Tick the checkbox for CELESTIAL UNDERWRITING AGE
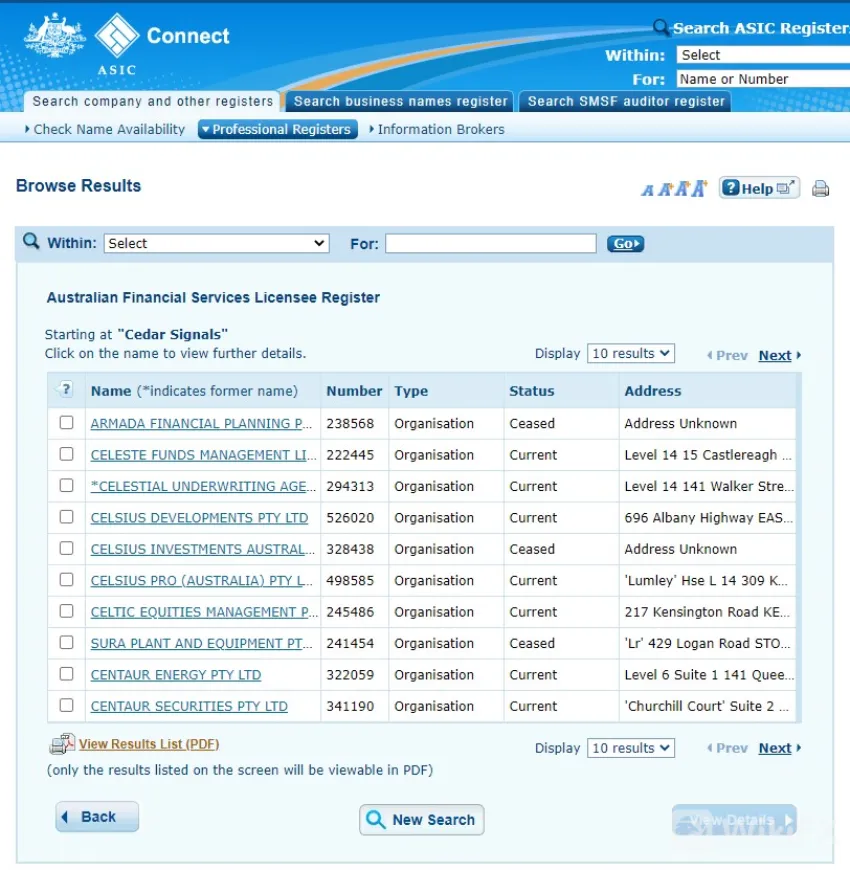Image resolution: width=850 pixels, height=870 pixels. tap(67, 485)
